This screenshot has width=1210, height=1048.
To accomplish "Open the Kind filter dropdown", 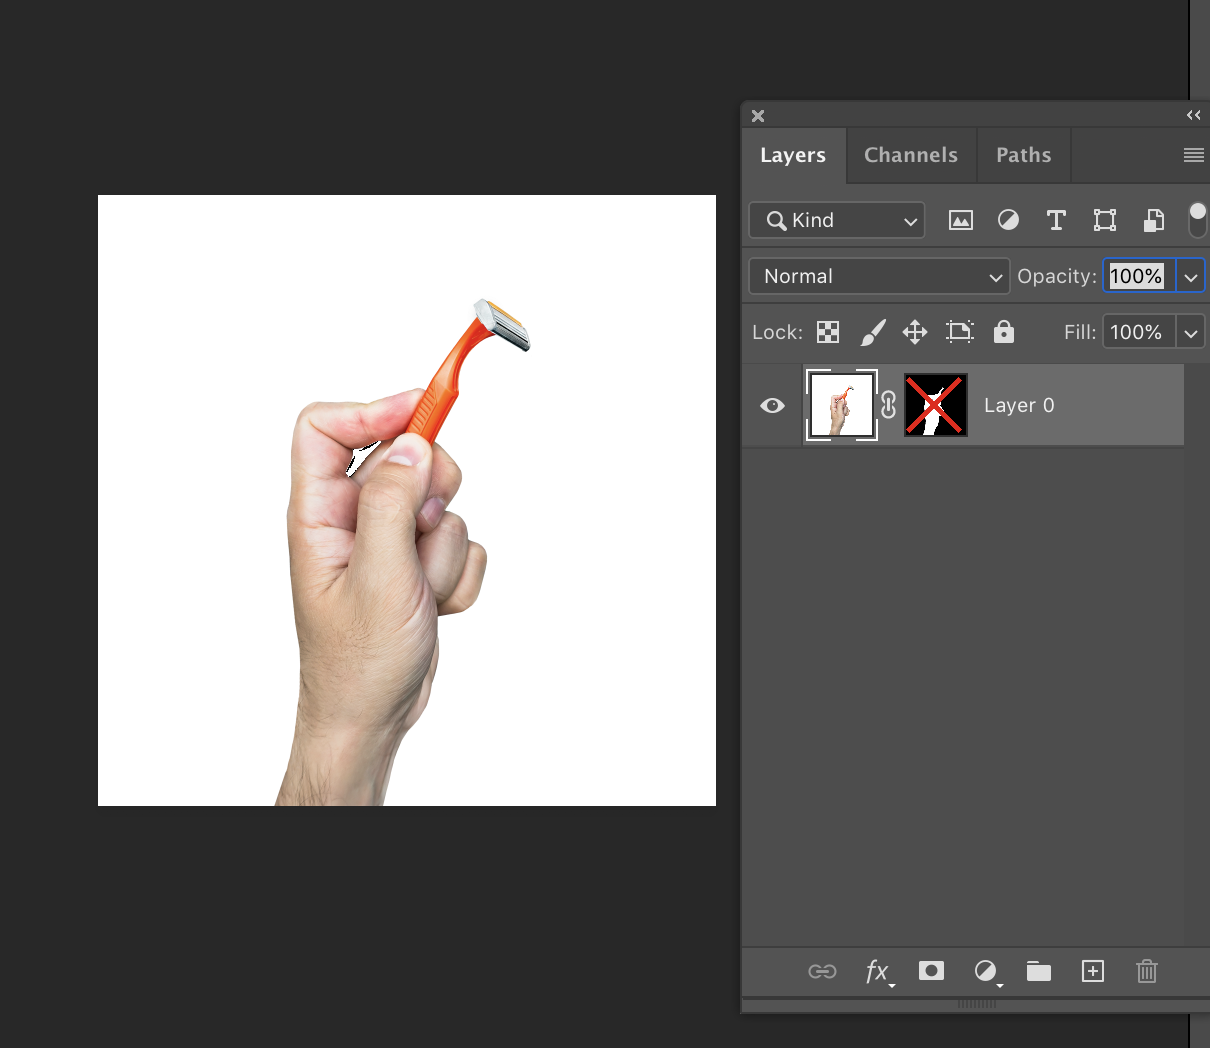I will point(836,220).
